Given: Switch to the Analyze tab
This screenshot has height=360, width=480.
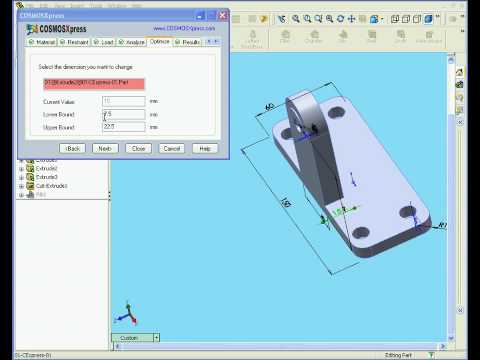Looking at the screenshot, I should pyautogui.click(x=132, y=42).
